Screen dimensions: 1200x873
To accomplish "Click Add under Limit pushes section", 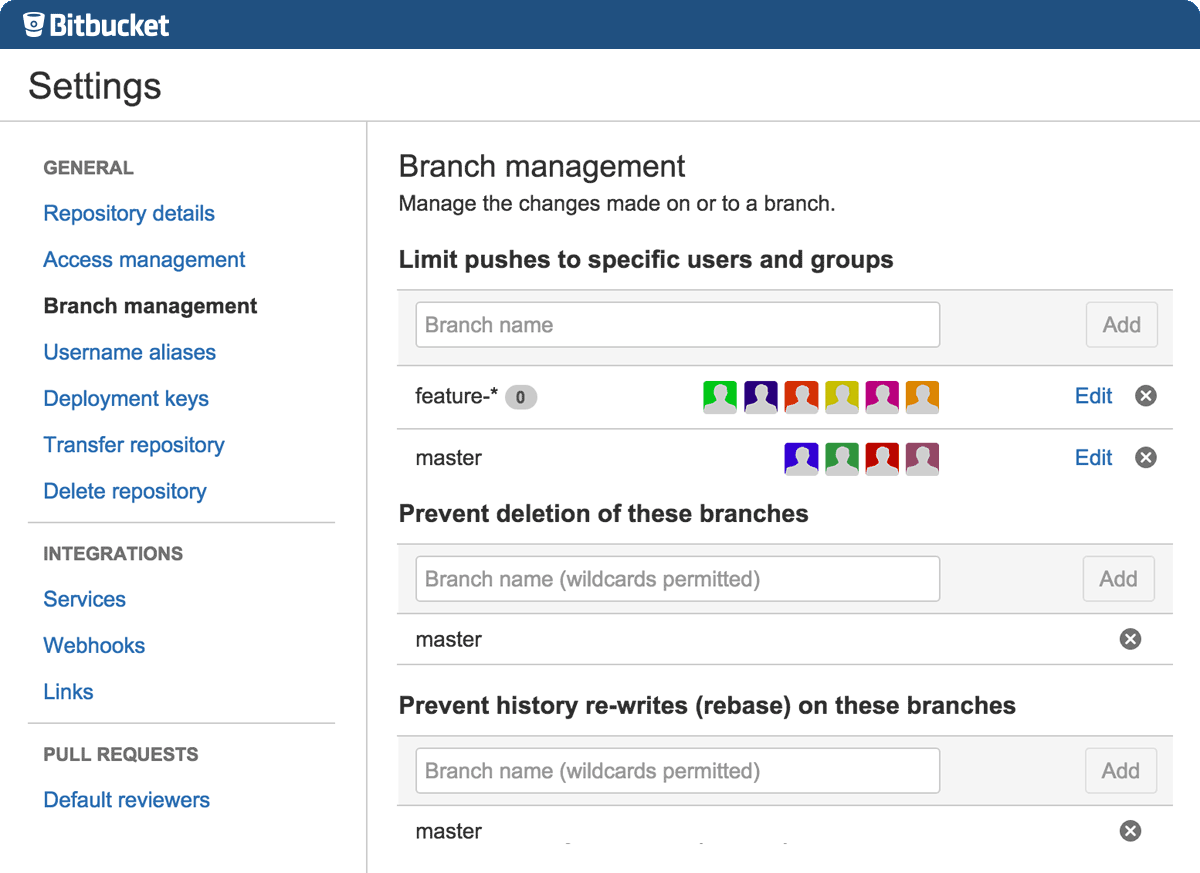I will pyautogui.click(x=1121, y=324).
